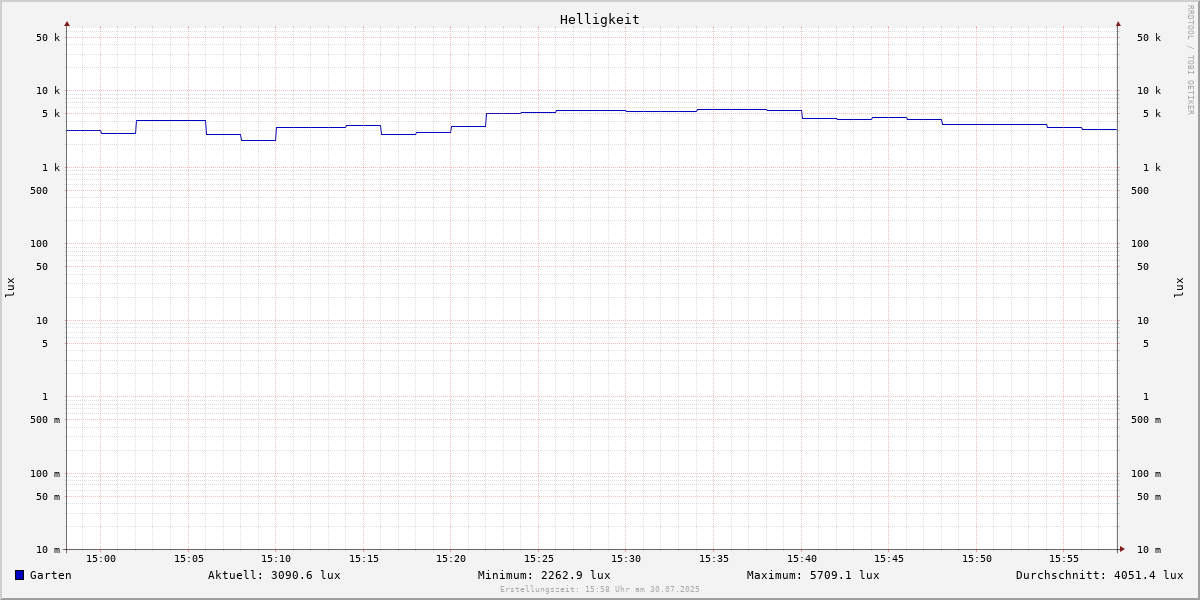1200x600 pixels.
Task: Click the "1 k" tick on right axis
Action: pos(1152,168)
